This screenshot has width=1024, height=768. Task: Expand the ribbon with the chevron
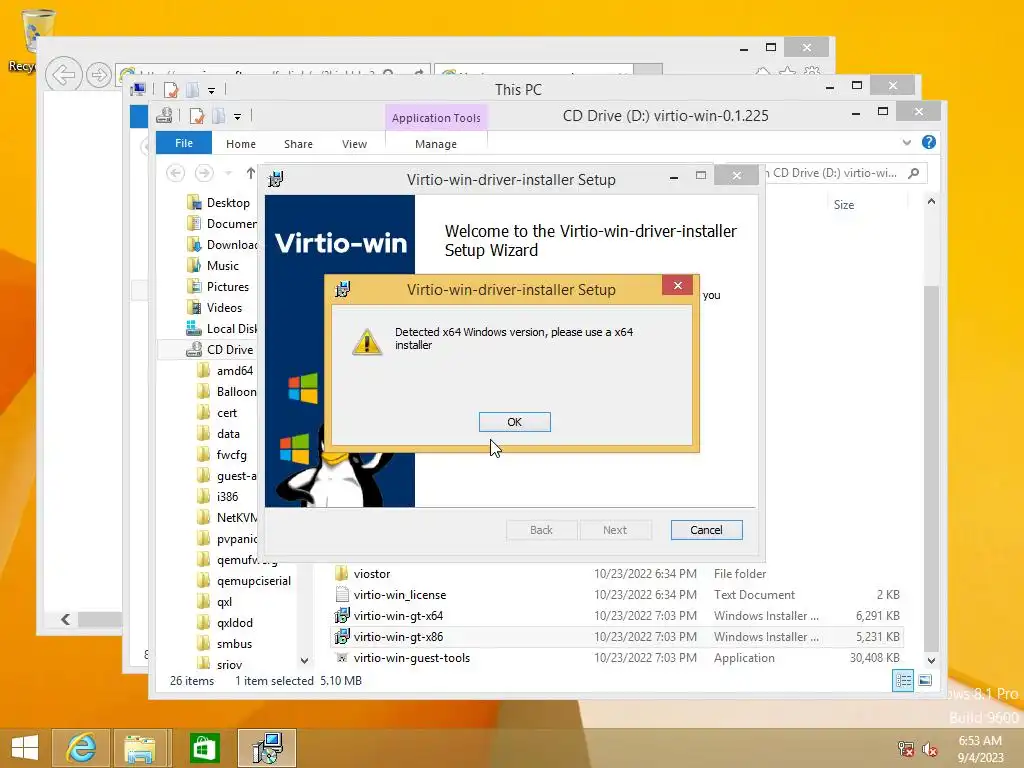tap(906, 142)
